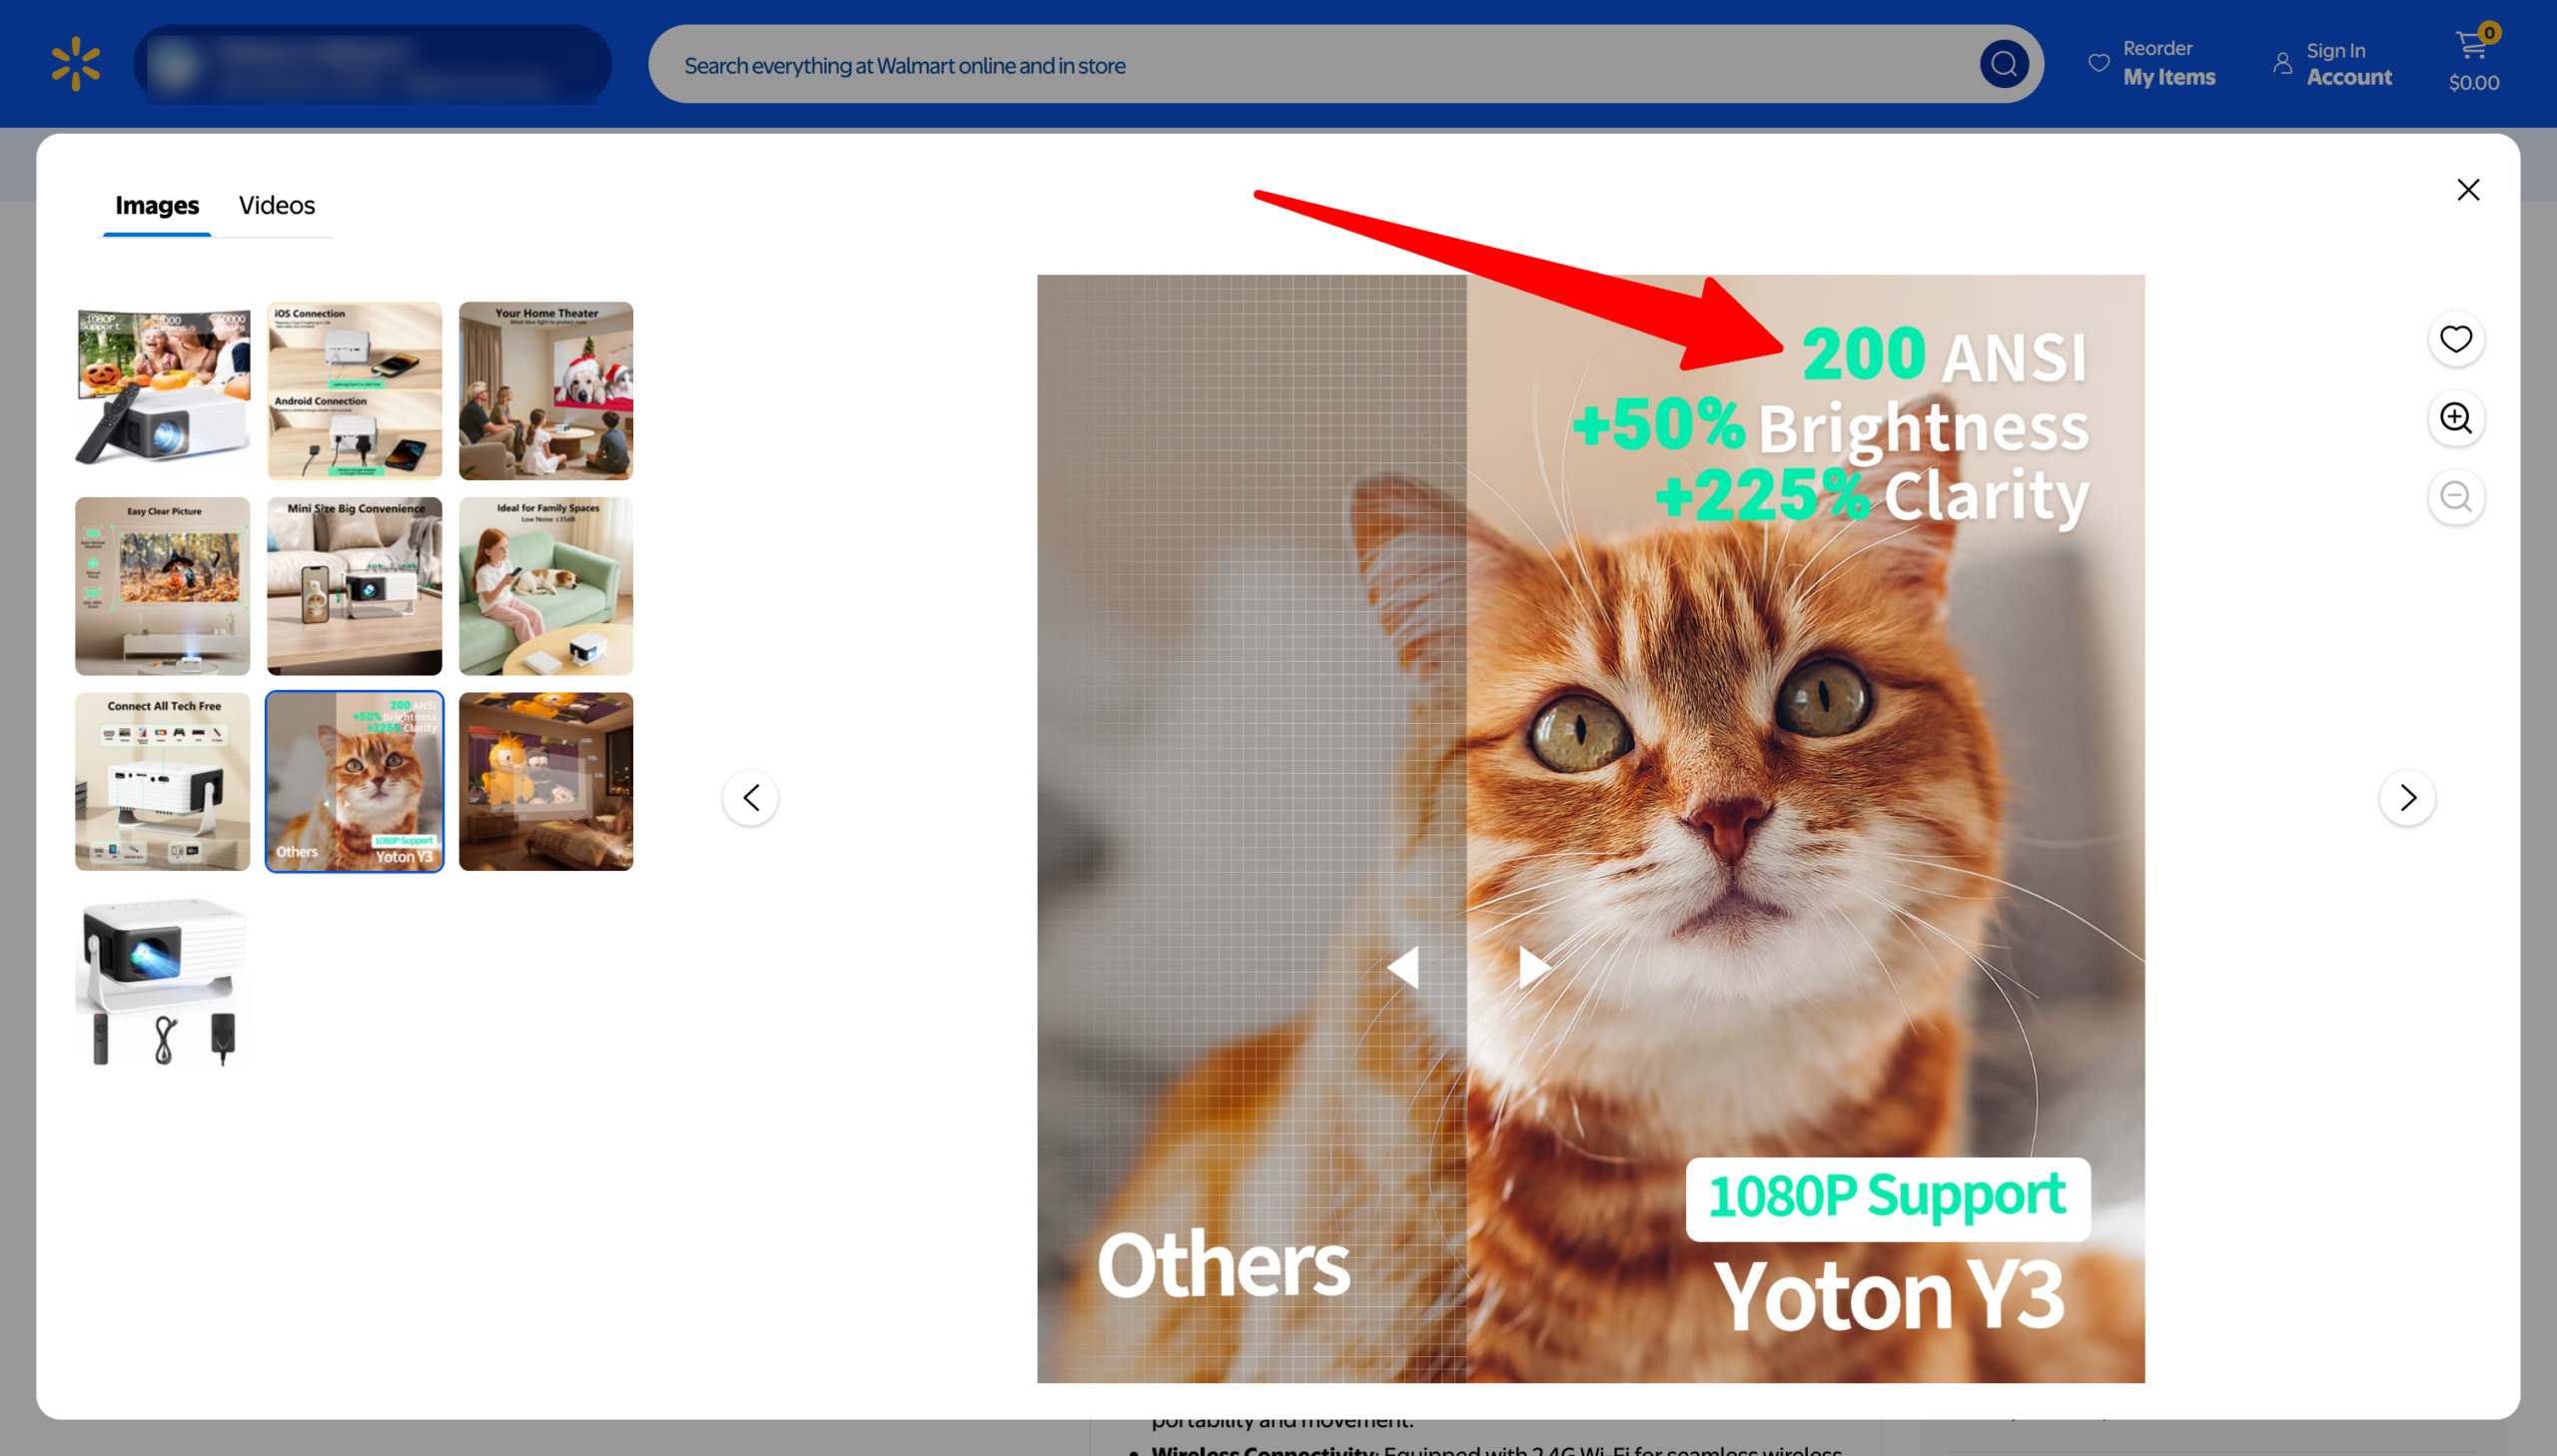Select the iOS Connection thumbnail
2557x1456 pixels.
click(x=354, y=391)
